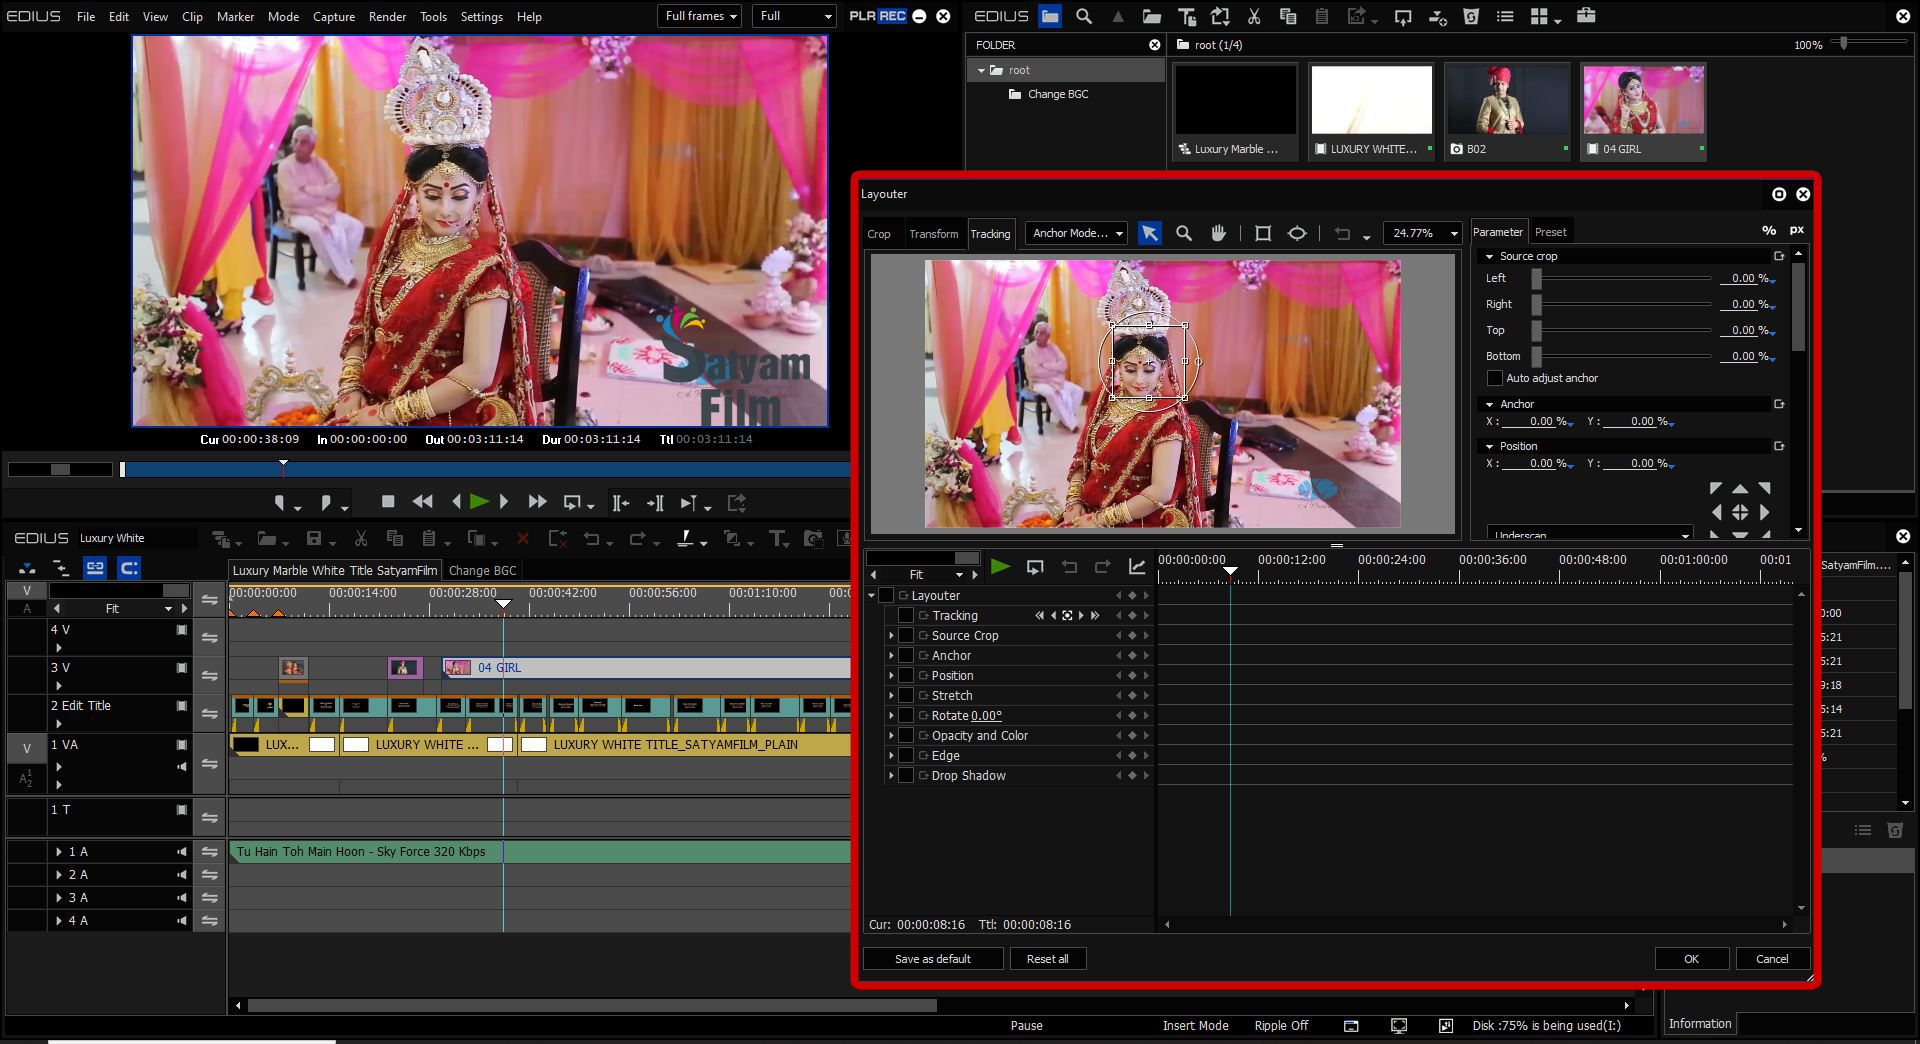1920x1044 pixels.
Task: Open the Anchor Mode dropdown
Action: 1077,233
